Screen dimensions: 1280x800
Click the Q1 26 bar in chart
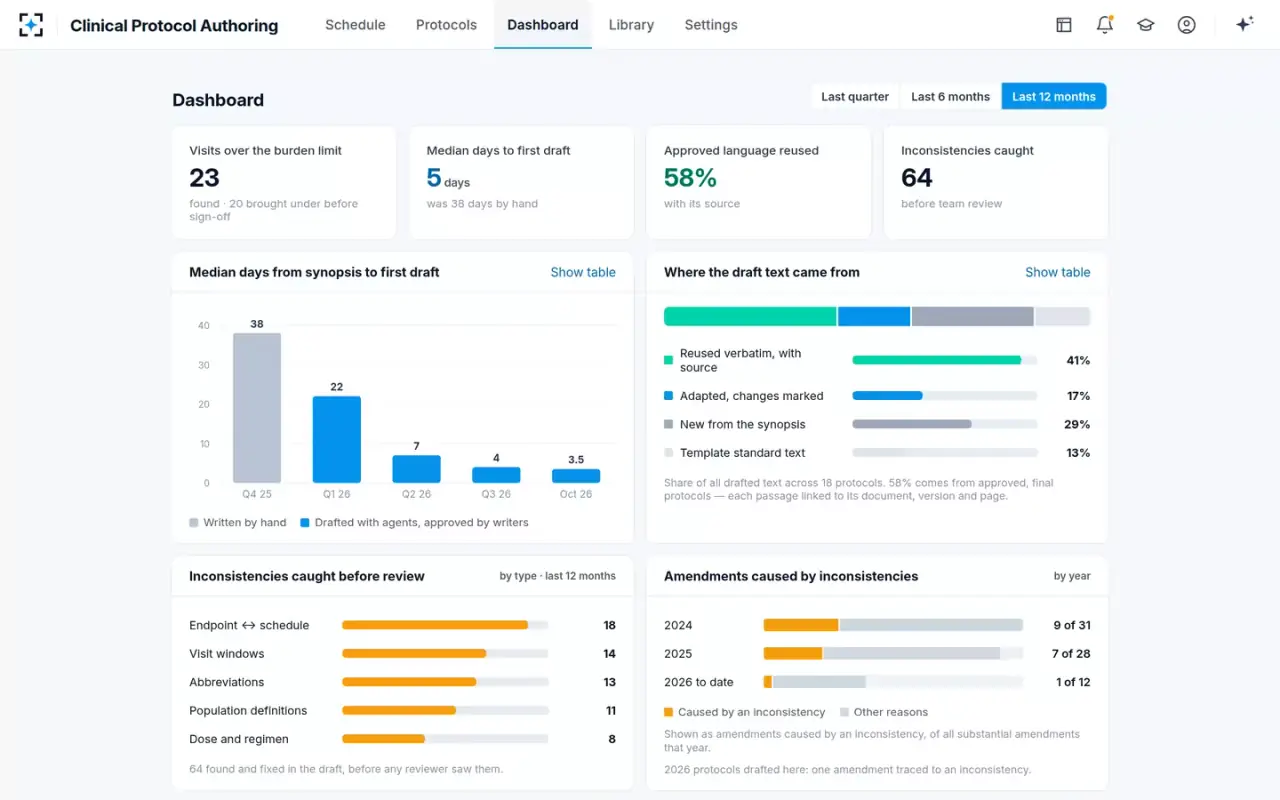click(x=337, y=440)
